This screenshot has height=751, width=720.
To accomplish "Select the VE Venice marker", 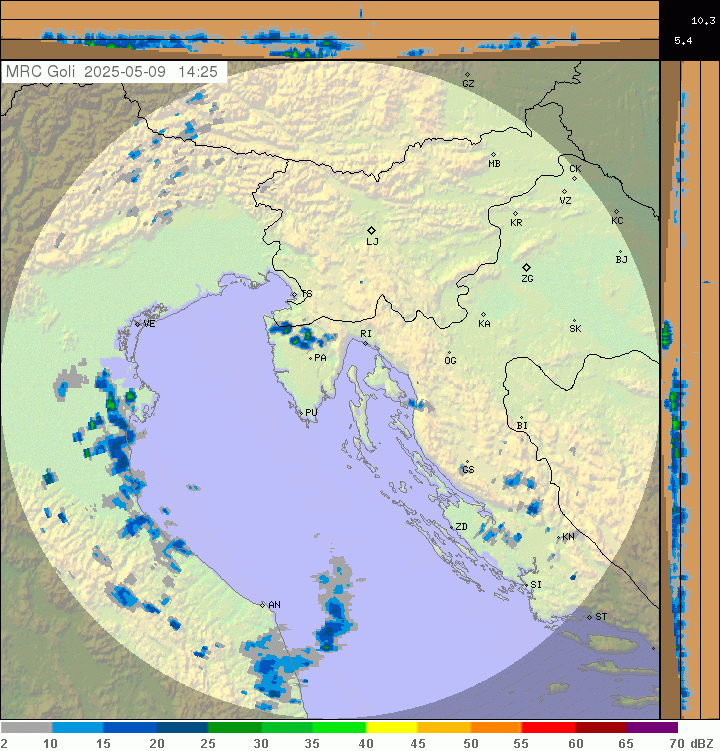I will (x=137, y=324).
